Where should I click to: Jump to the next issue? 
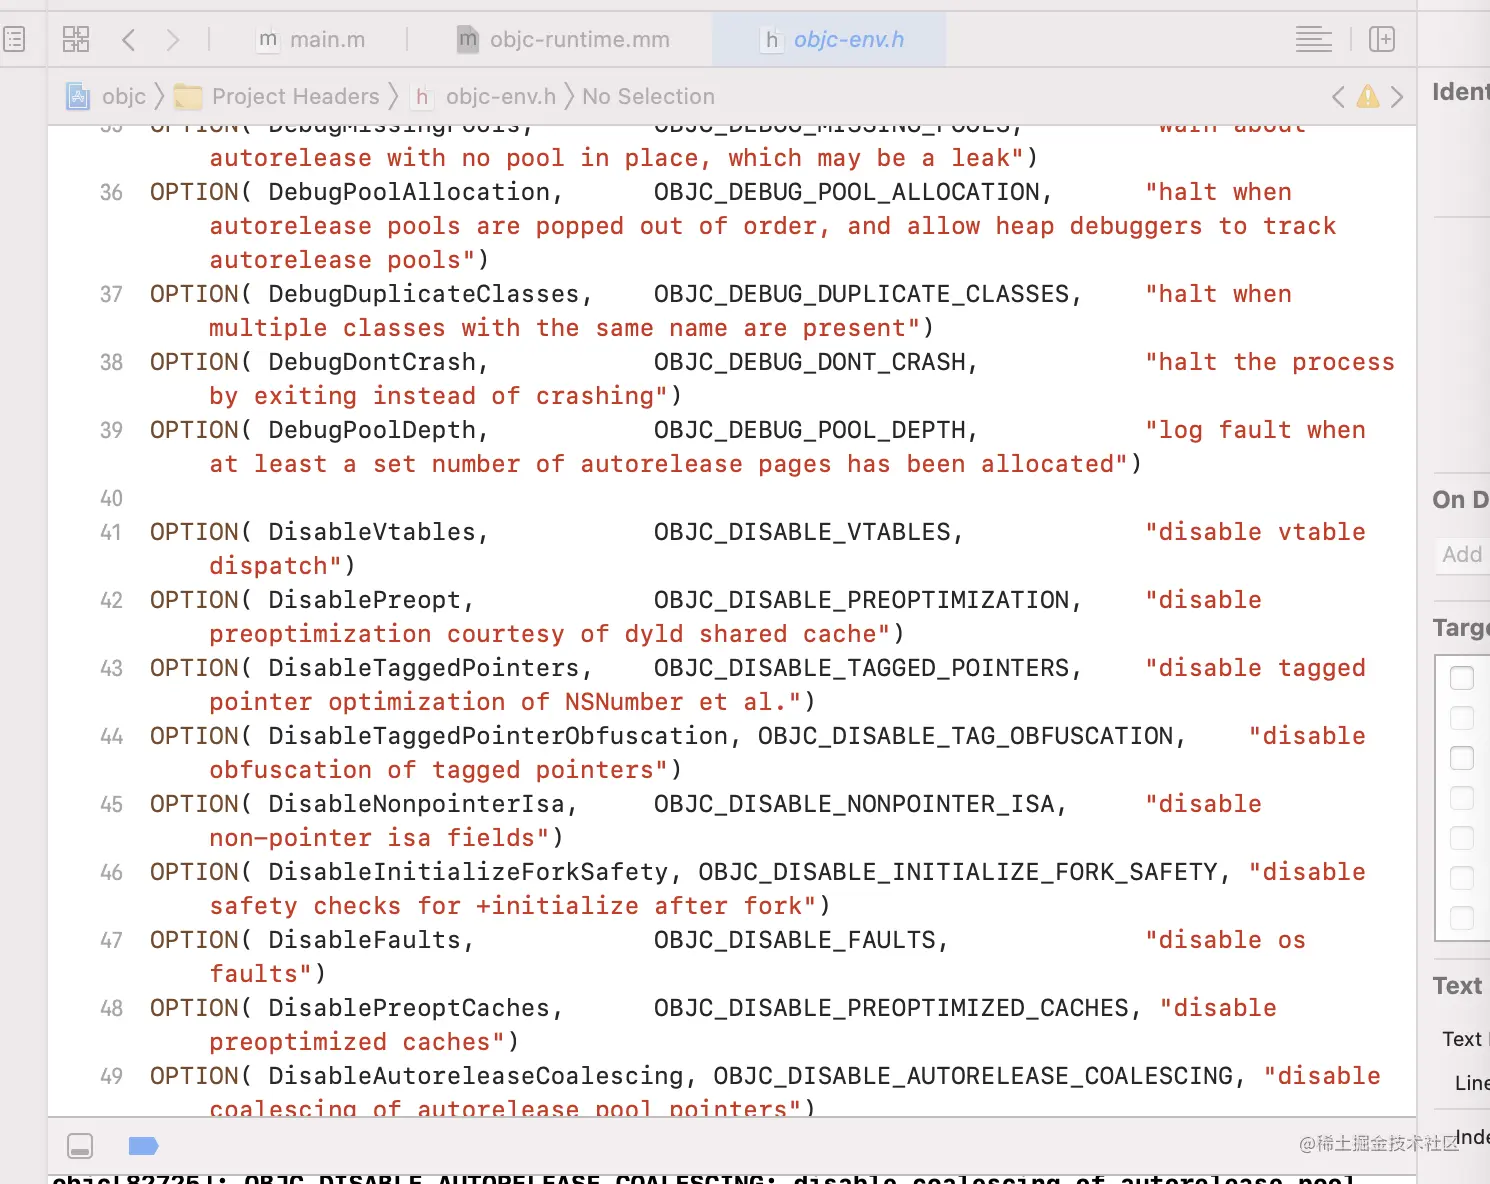tap(1397, 97)
